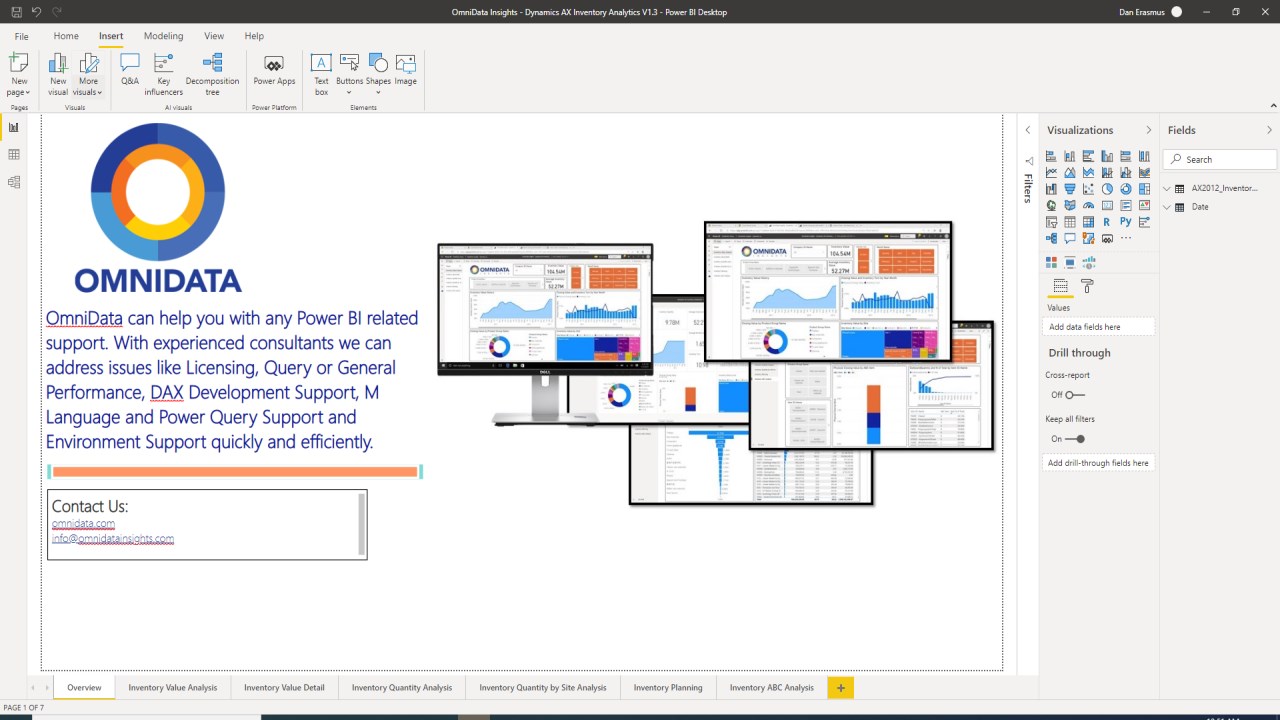The width and height of the screenshot is (1280, 720).
Task: Collapse the Fields pane
Action: [x=1269, y=130]
